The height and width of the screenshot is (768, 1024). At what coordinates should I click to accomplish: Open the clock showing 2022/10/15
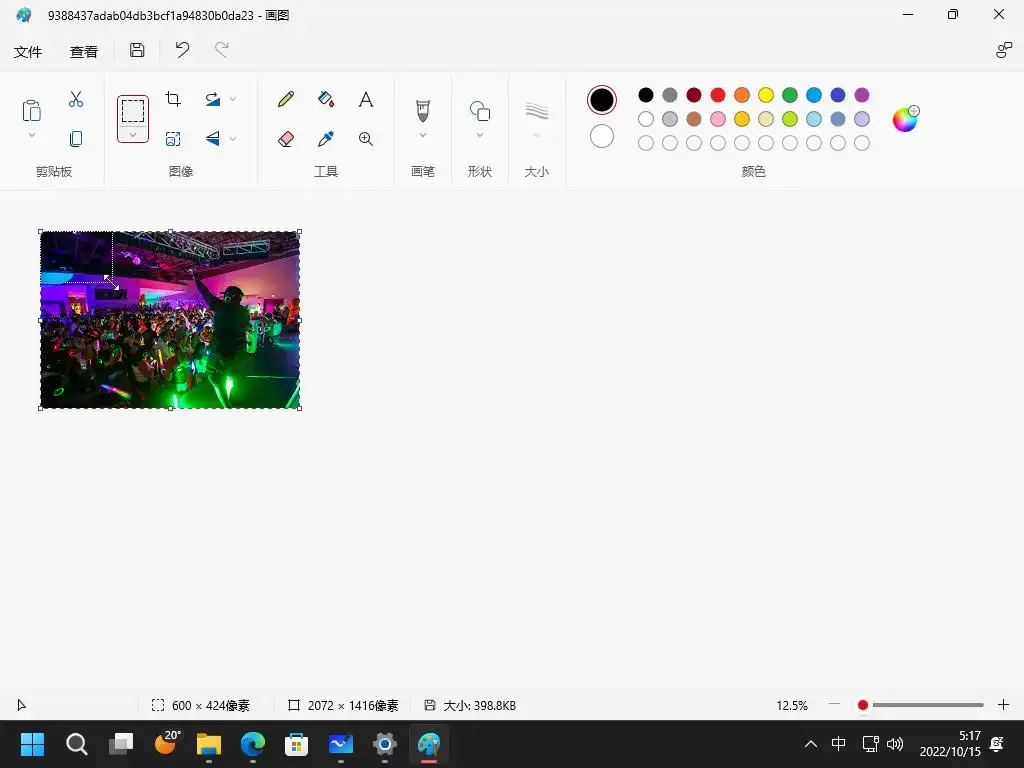[950, 744]
